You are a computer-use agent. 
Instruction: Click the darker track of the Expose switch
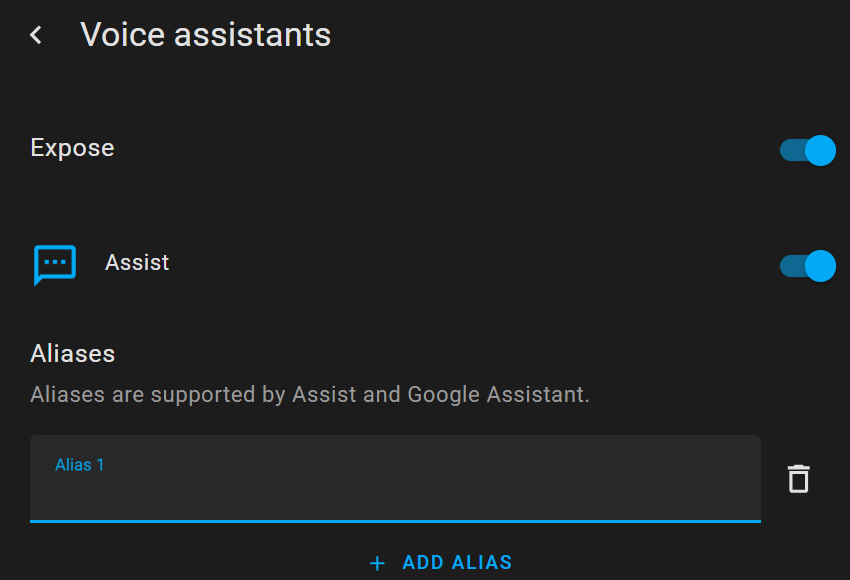tap(790, 150)
